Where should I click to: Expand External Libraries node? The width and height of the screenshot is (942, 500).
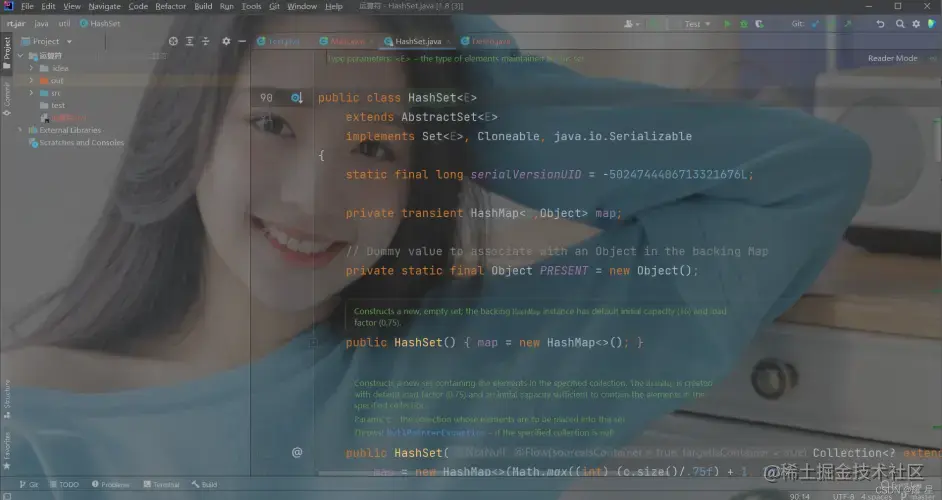pyautogui.click(x=20, y=130)
